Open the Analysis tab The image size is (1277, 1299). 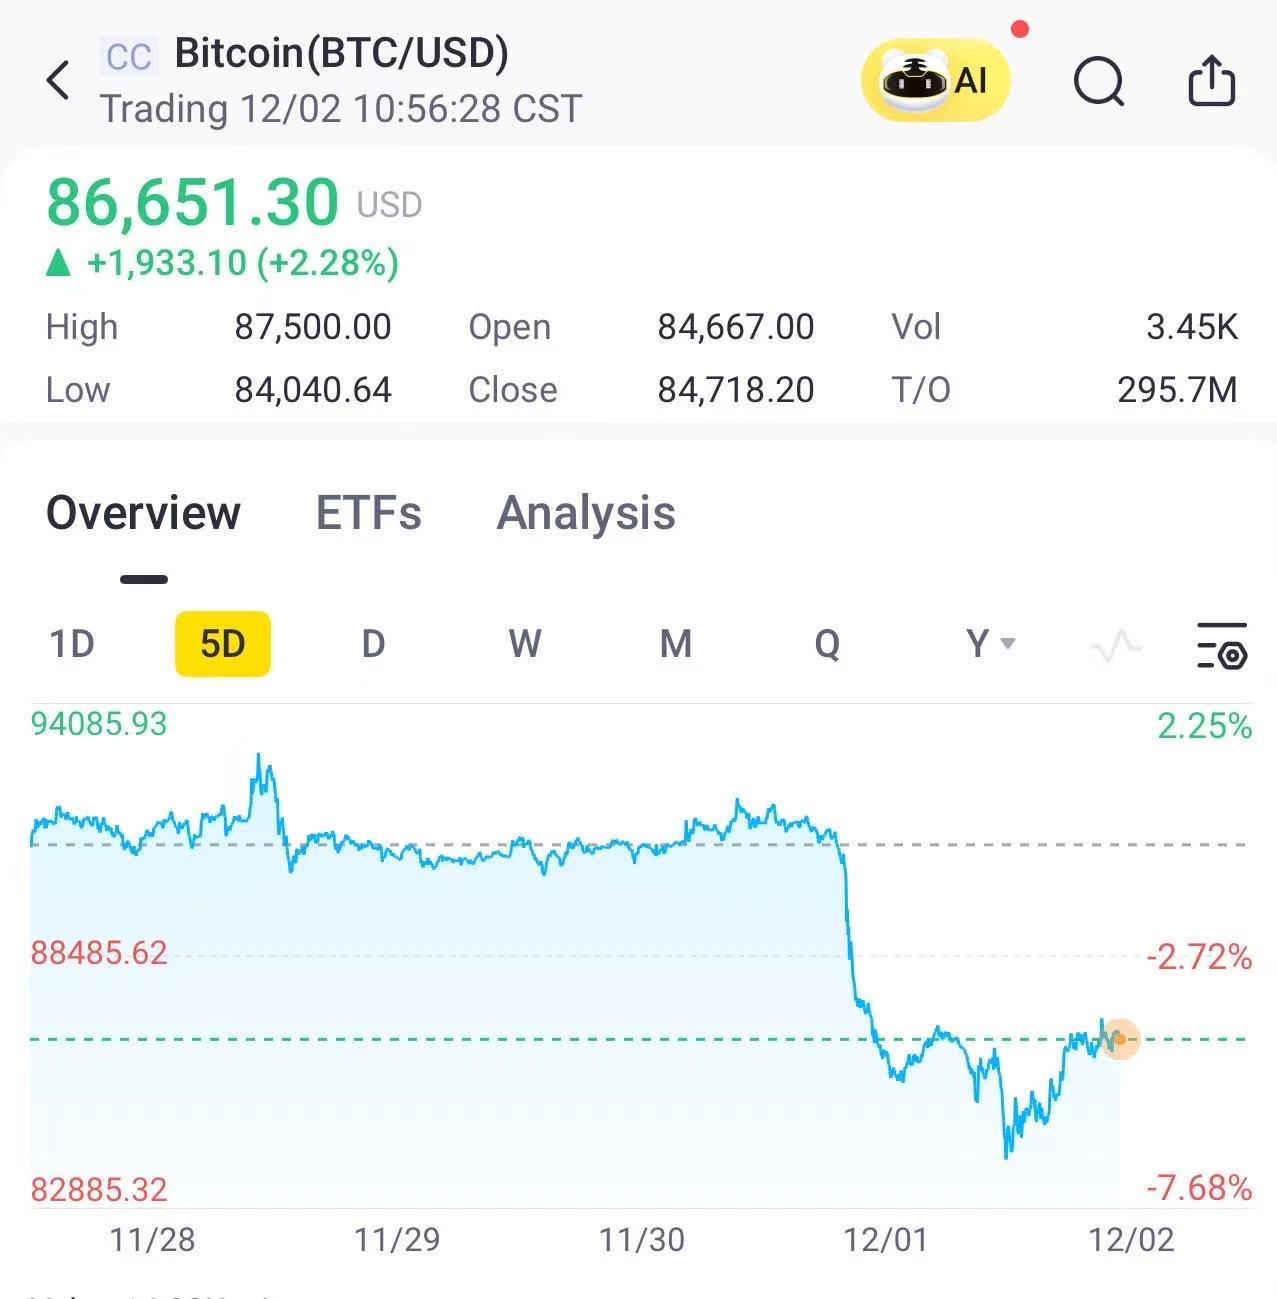pyautogui.click(x=586, y=513)
